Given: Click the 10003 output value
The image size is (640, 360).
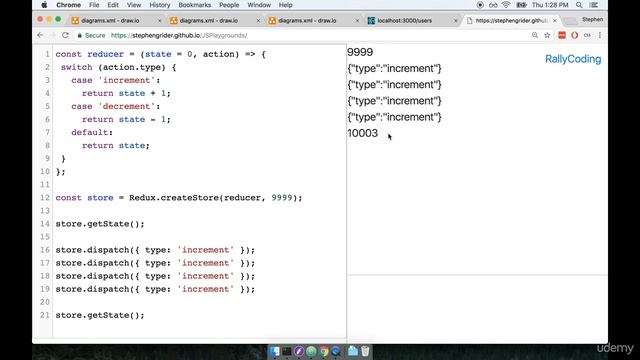Looking at the screenshot, I should (362, 133).
